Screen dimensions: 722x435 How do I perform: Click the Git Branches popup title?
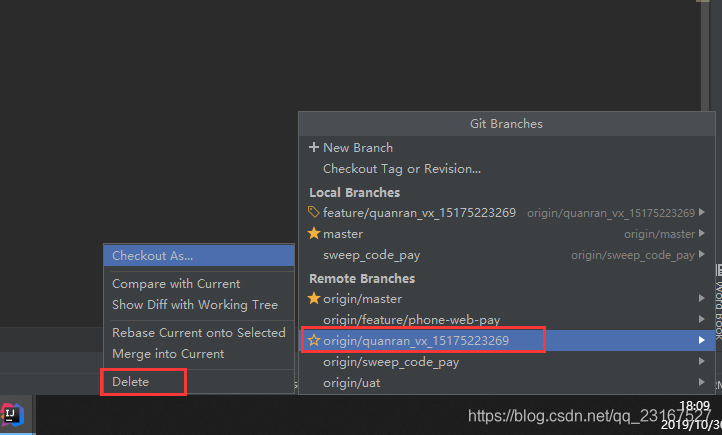pos(506,124)
